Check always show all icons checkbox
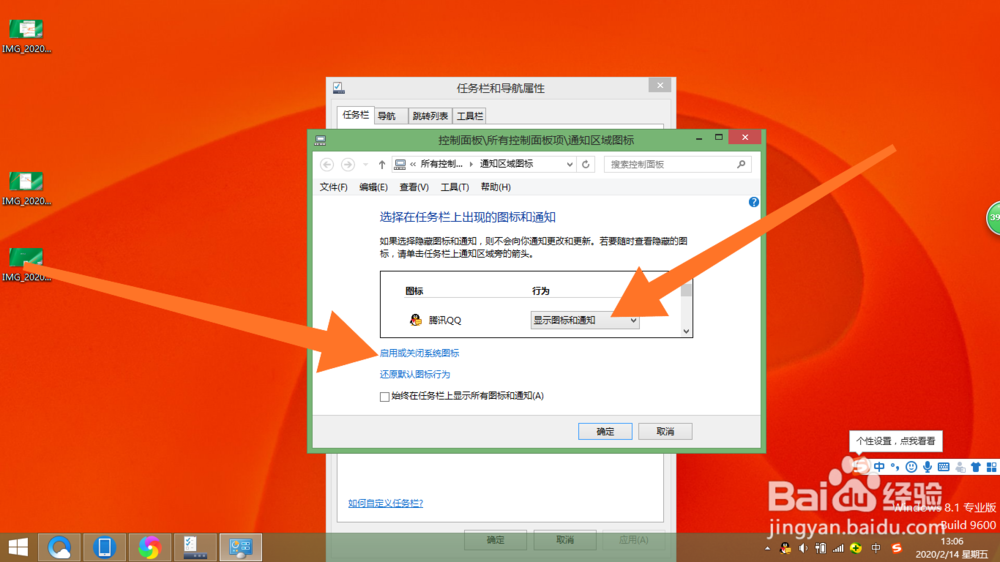The height and width of the screenshot is (562, 1000). (x=385, y=397)
